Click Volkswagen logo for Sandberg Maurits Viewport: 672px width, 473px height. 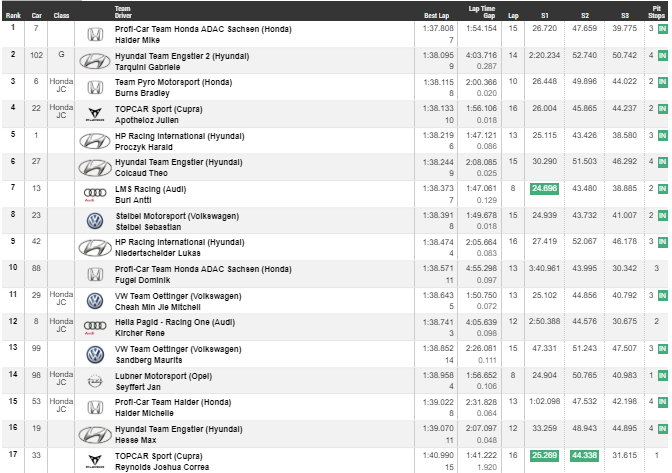[x=95, y=354]
